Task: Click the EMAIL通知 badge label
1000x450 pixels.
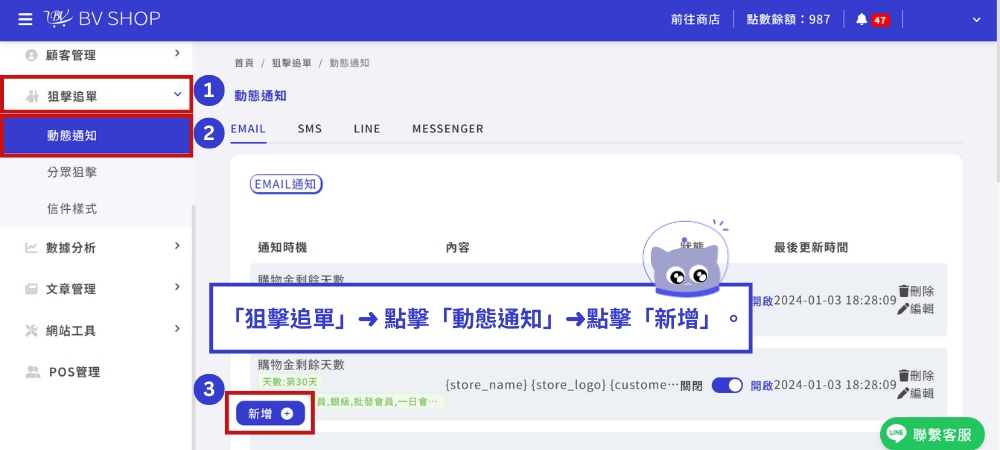Action: [x=286, y=185]
